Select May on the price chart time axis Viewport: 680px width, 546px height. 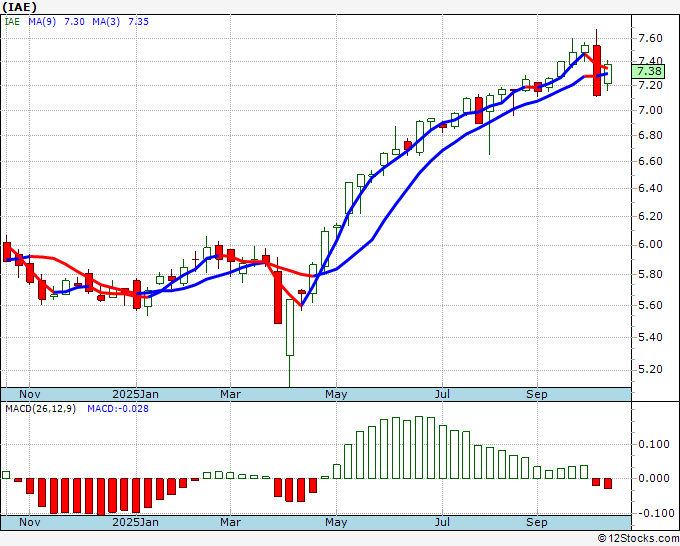click(336, 394)
